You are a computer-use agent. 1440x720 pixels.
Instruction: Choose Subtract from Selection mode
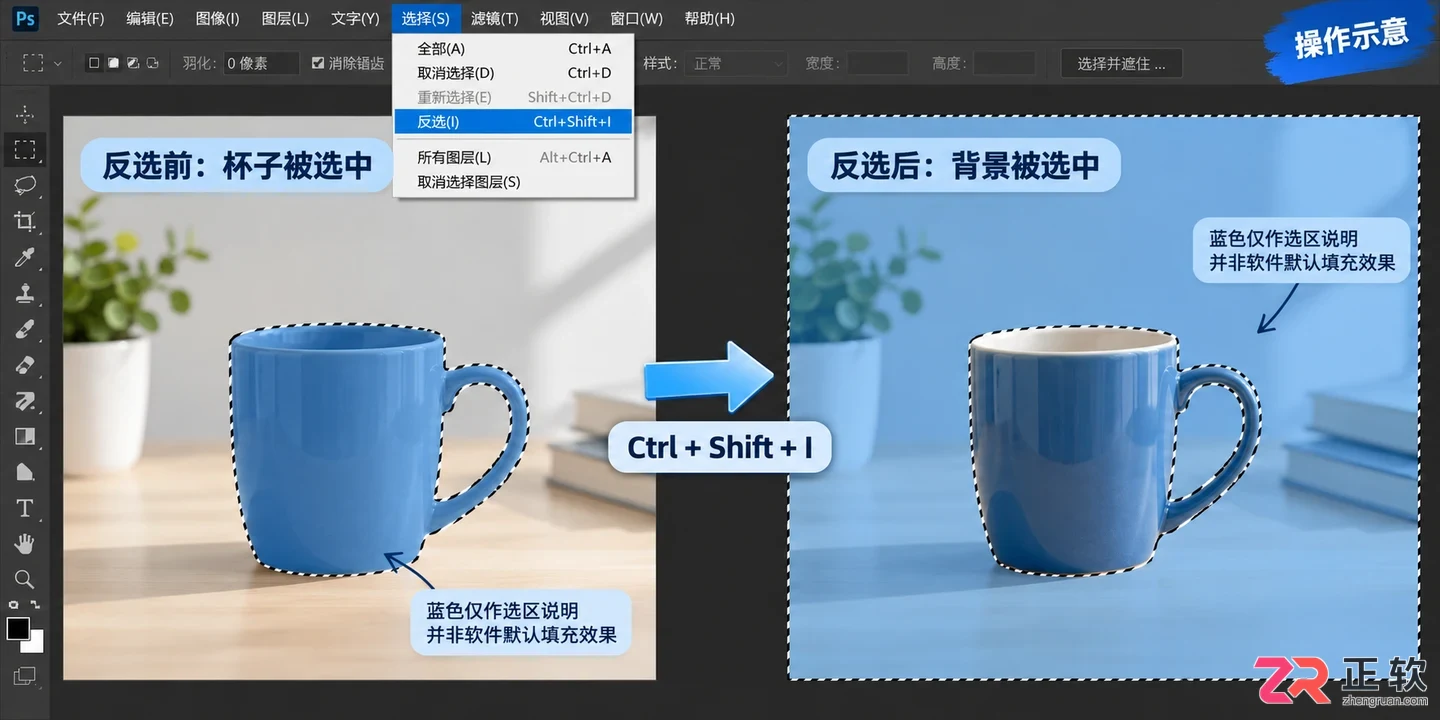tap(133, 63)
